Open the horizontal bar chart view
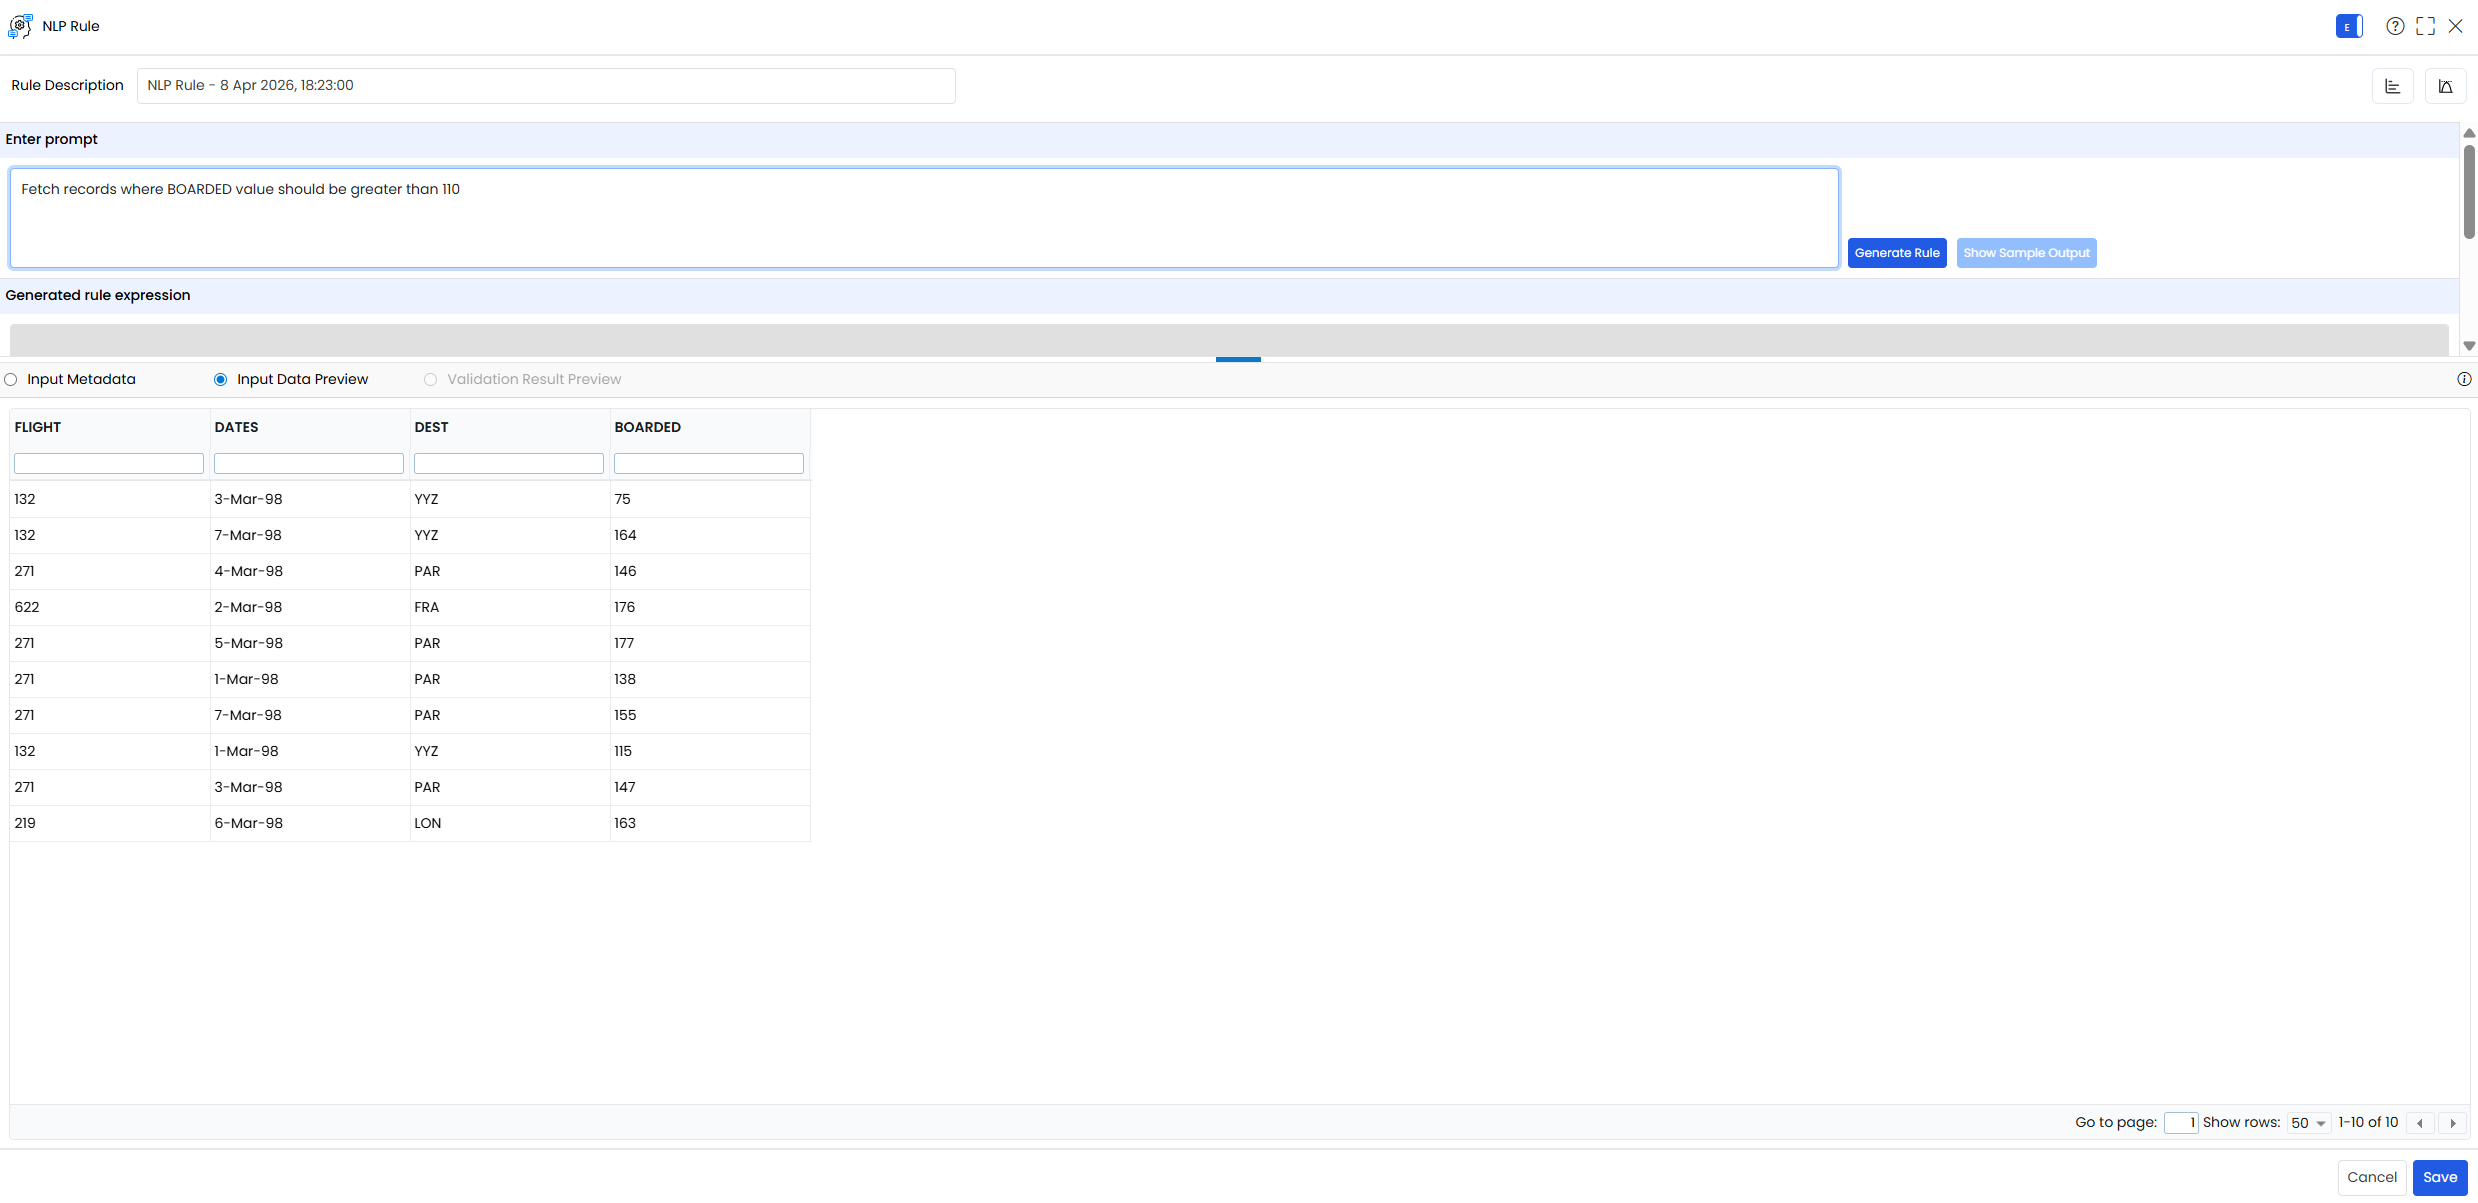Viewport: 2478px width, 1203px height. [2393, 86]
